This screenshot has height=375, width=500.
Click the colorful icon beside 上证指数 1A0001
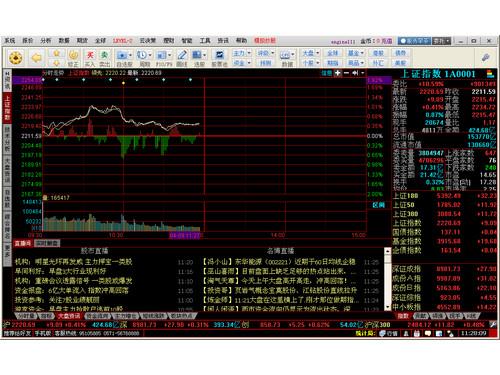pyautogui.click(x=490, y=73)
